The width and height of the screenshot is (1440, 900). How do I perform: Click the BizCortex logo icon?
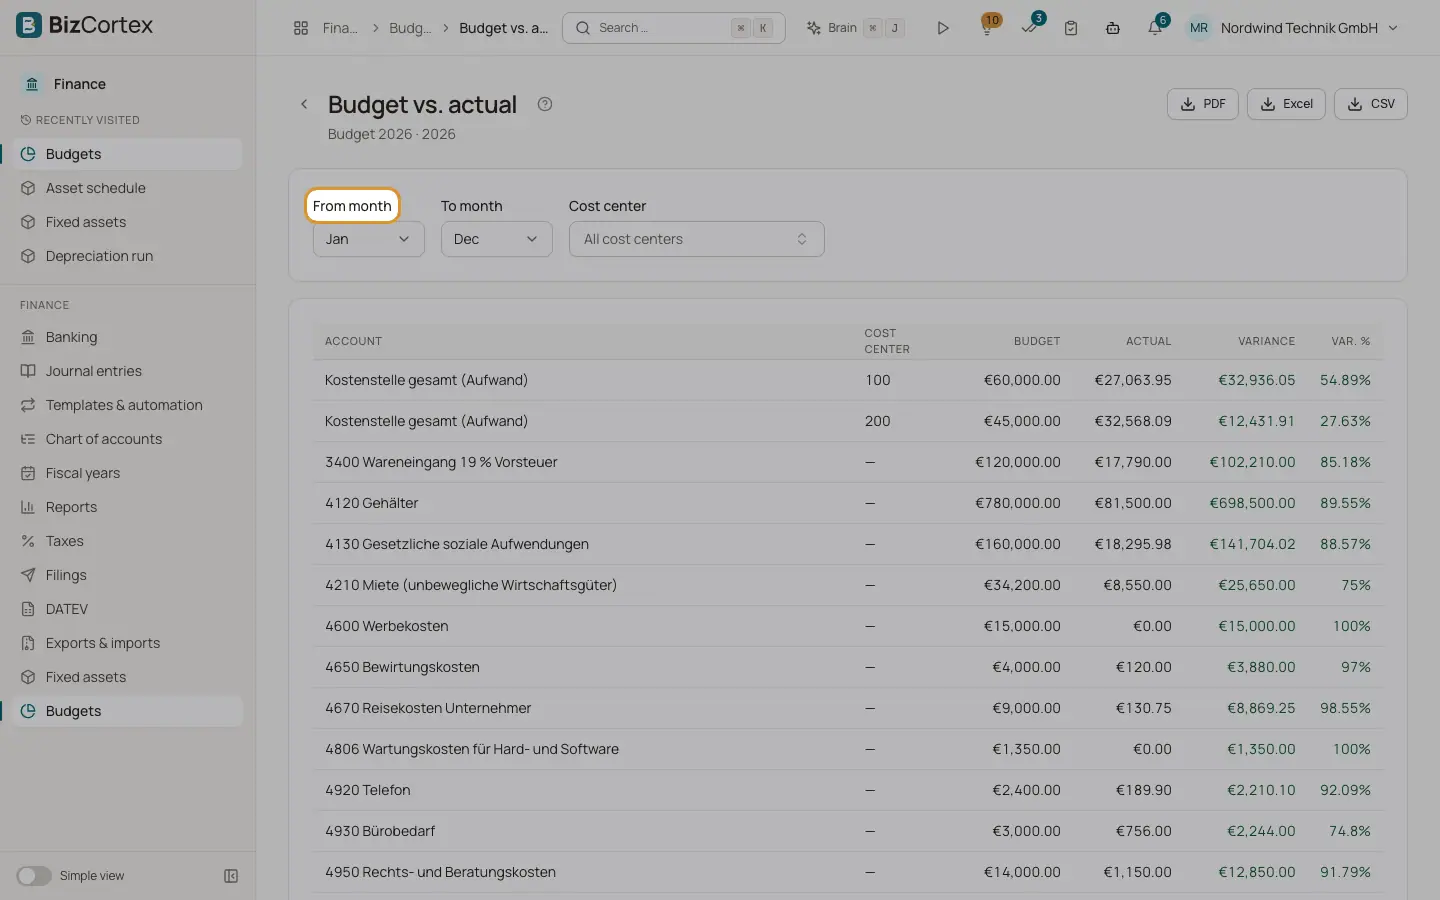click(x=29, y=25)
